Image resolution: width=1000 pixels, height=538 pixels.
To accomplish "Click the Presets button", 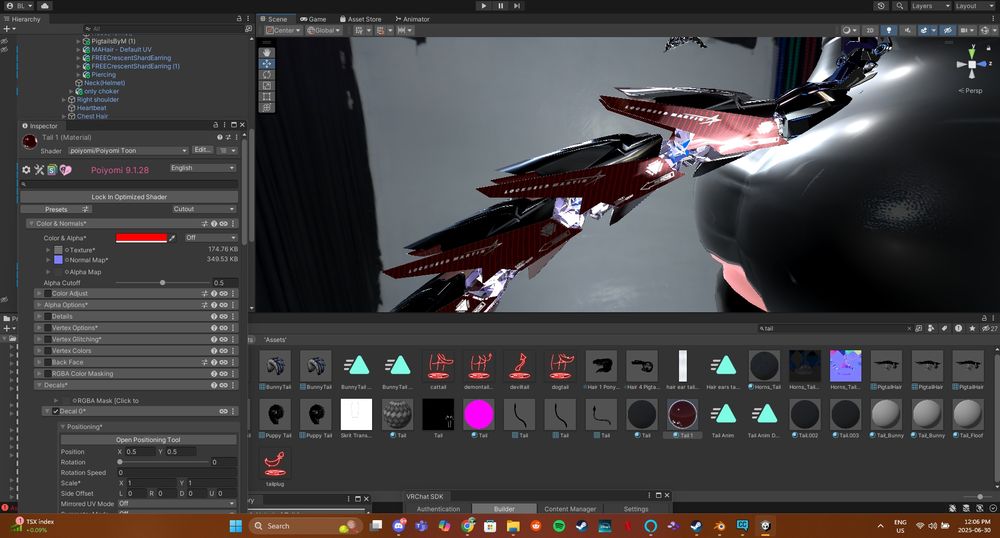I will (x=57, y=209).
